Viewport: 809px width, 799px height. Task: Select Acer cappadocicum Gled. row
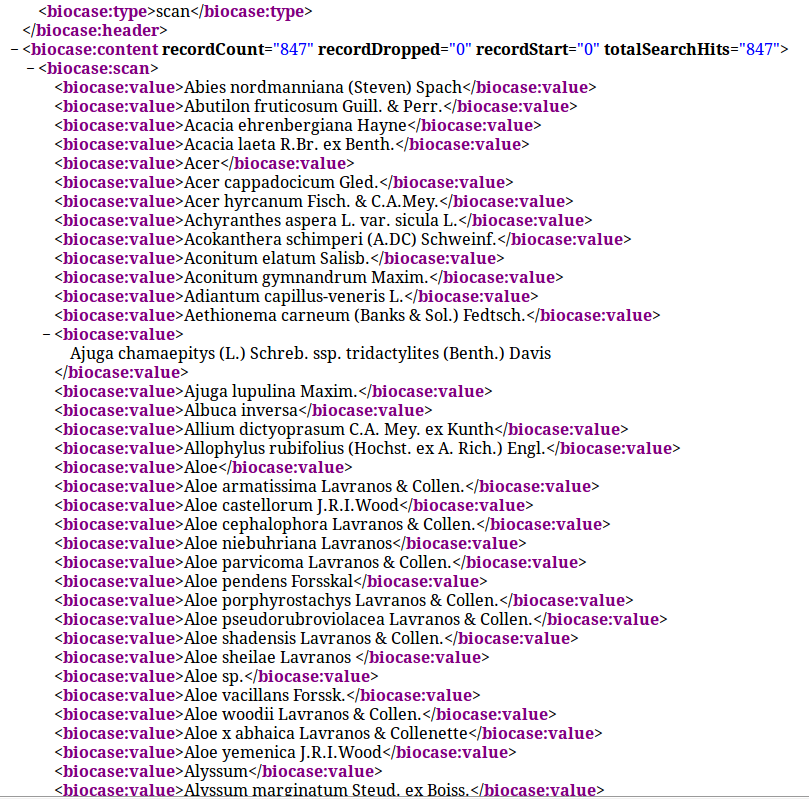[284, 183]
